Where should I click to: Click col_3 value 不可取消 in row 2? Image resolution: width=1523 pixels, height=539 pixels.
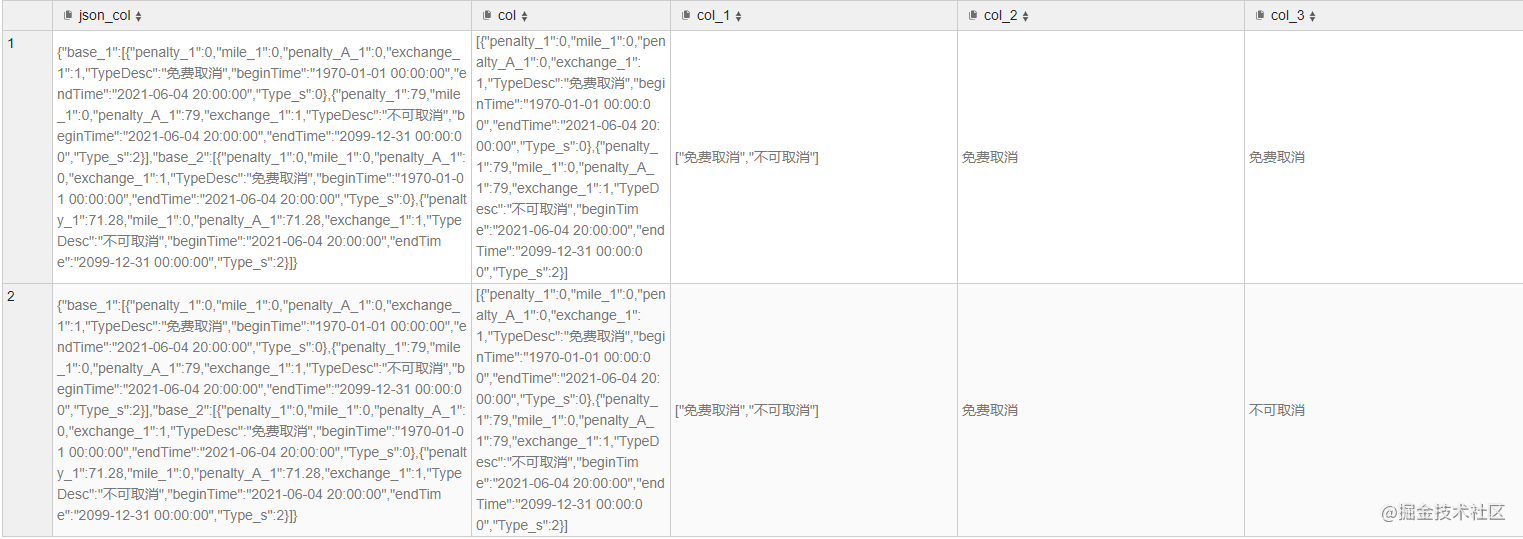[x=1277, y=411]
